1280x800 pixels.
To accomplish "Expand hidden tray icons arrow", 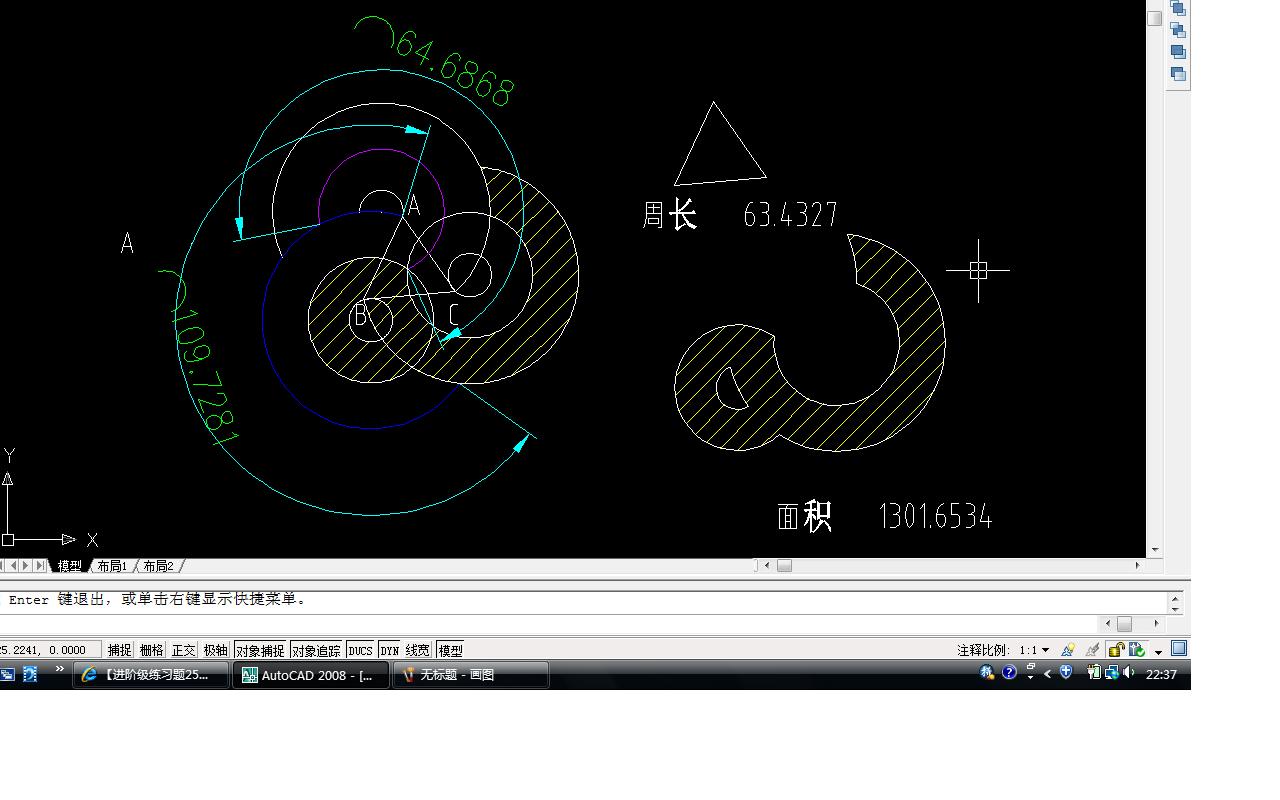I will point(1047,673).
